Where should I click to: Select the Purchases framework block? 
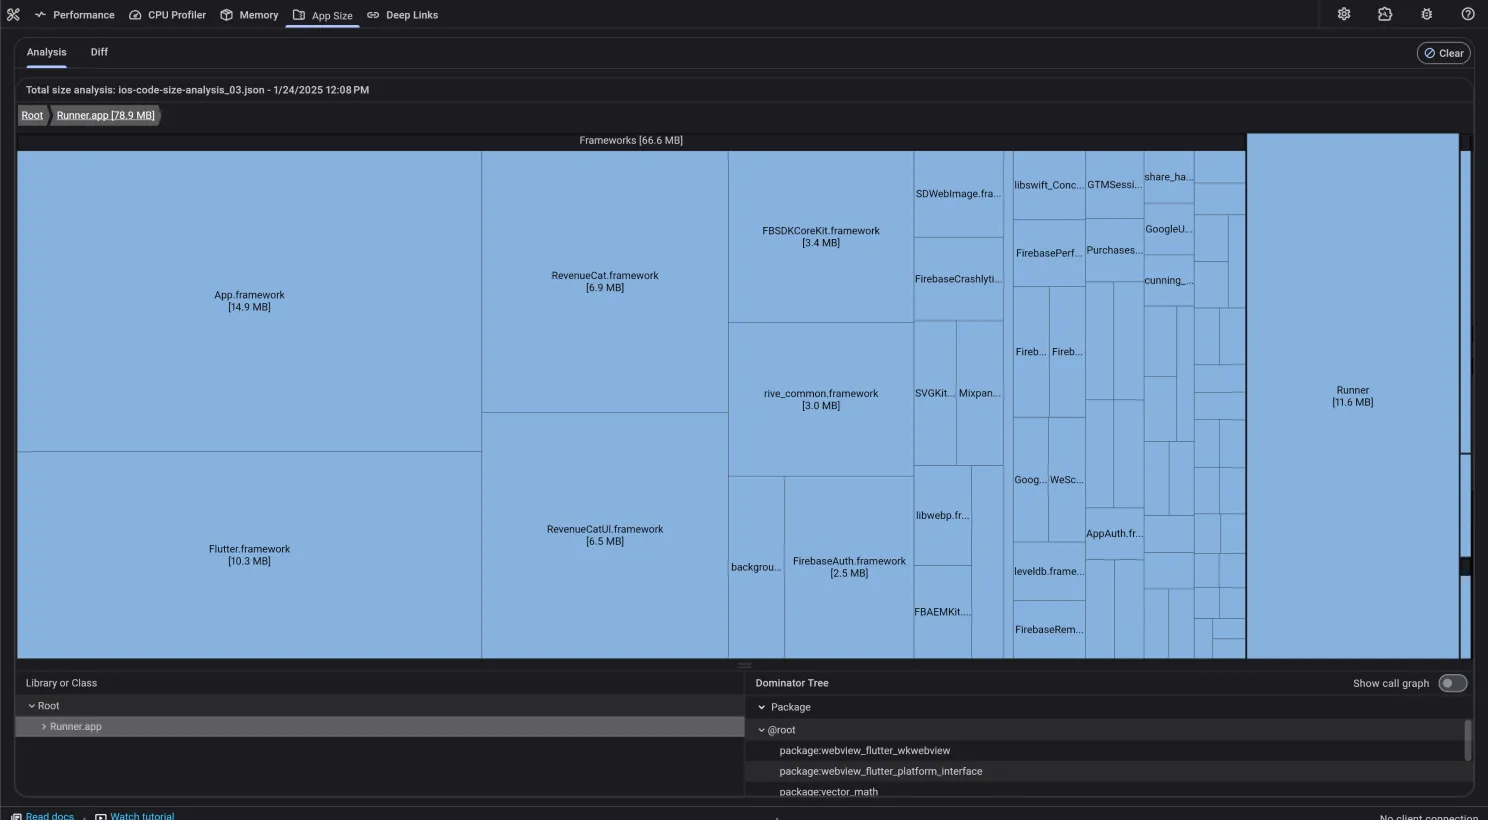(1114, 250)
